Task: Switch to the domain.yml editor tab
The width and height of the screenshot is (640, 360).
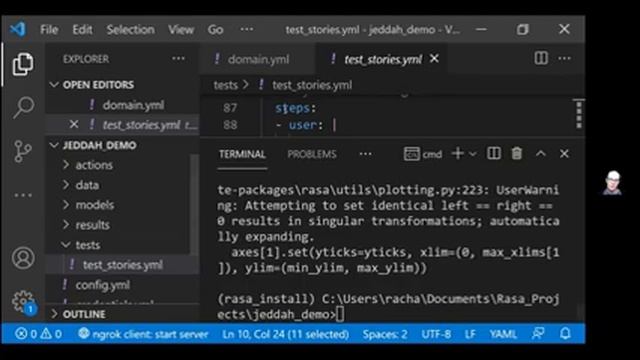Action: [x=258, y=59]
